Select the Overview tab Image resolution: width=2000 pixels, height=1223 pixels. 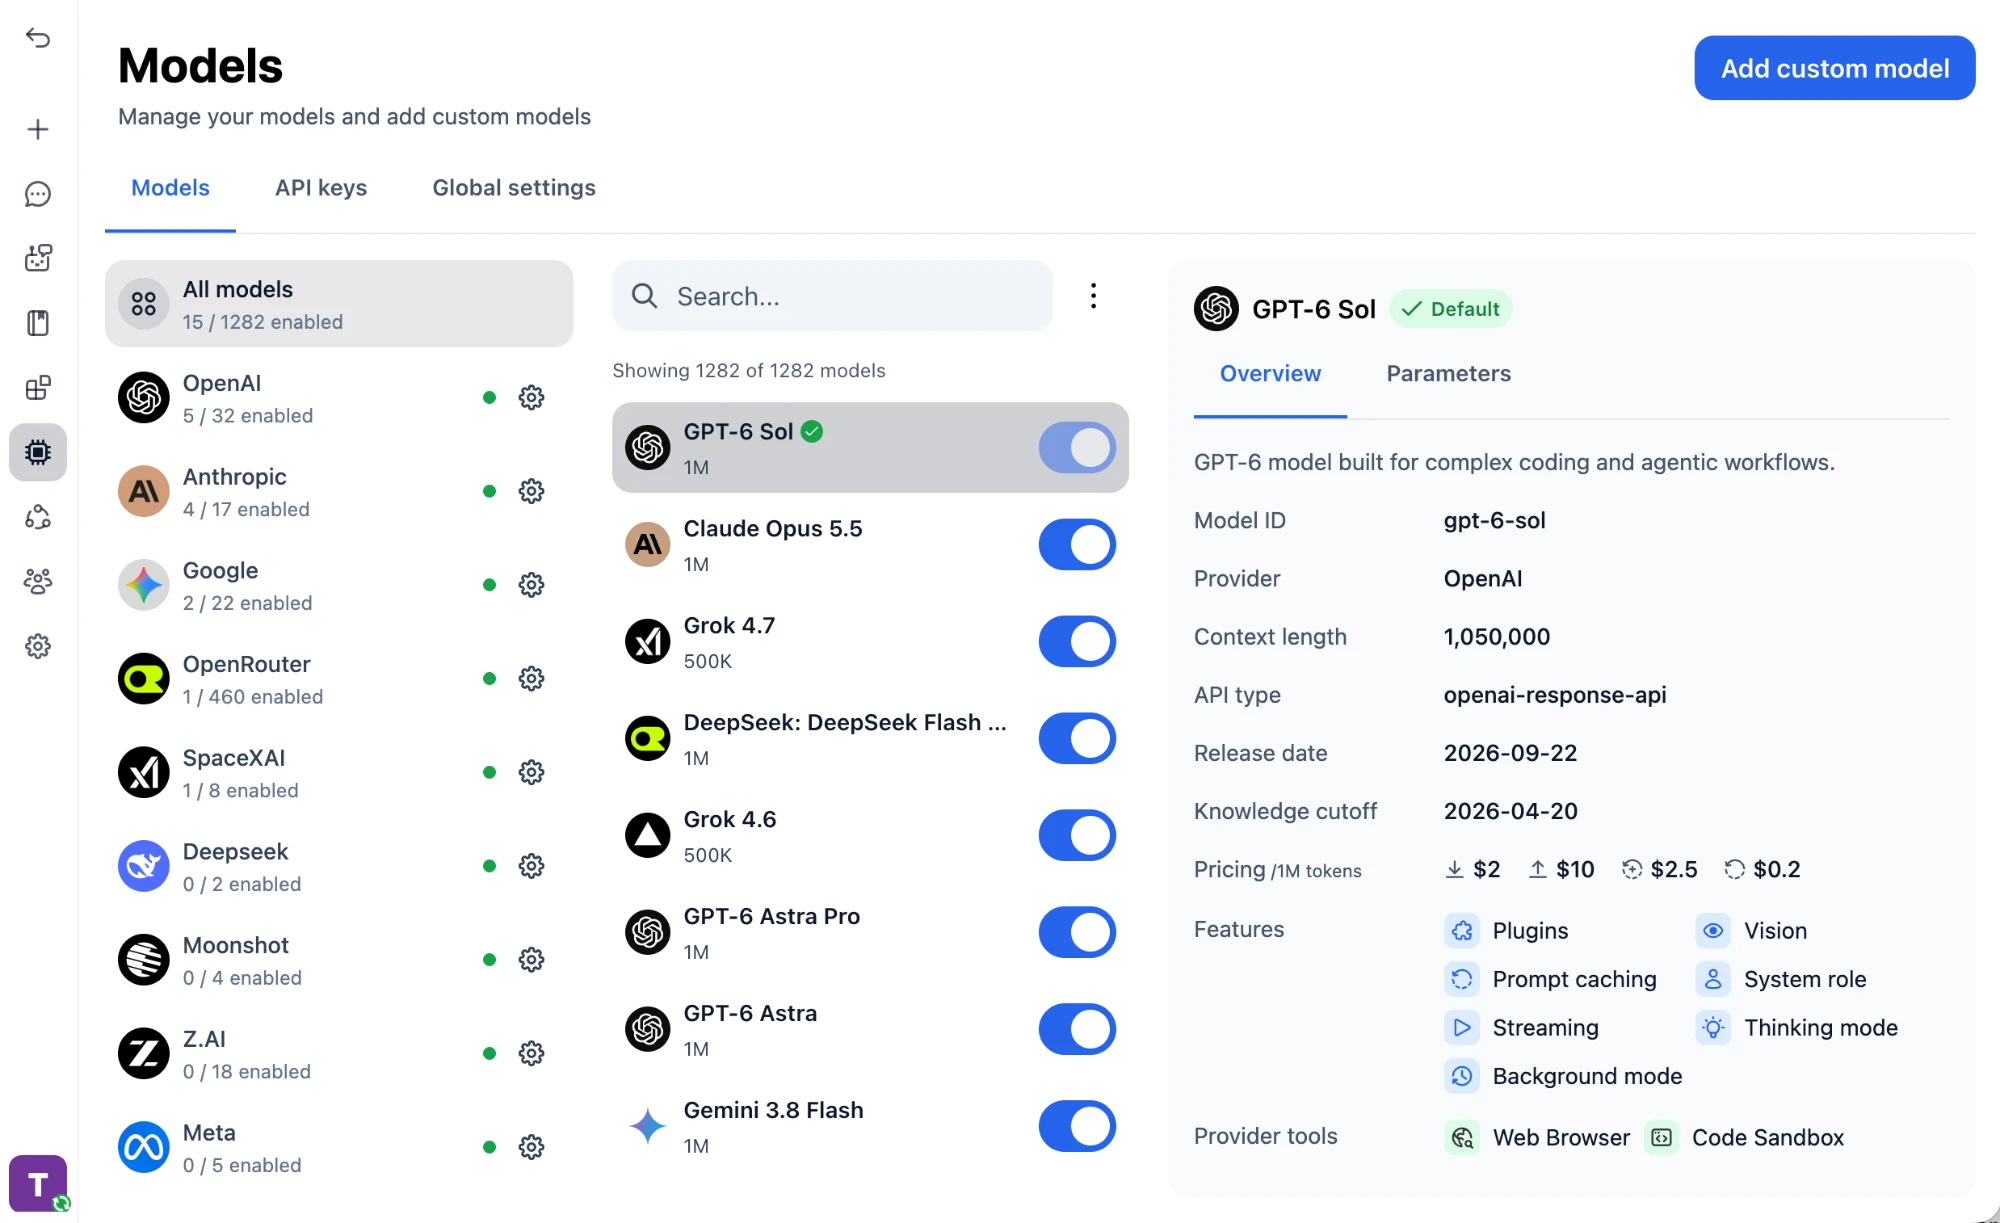pos(1270,374)
